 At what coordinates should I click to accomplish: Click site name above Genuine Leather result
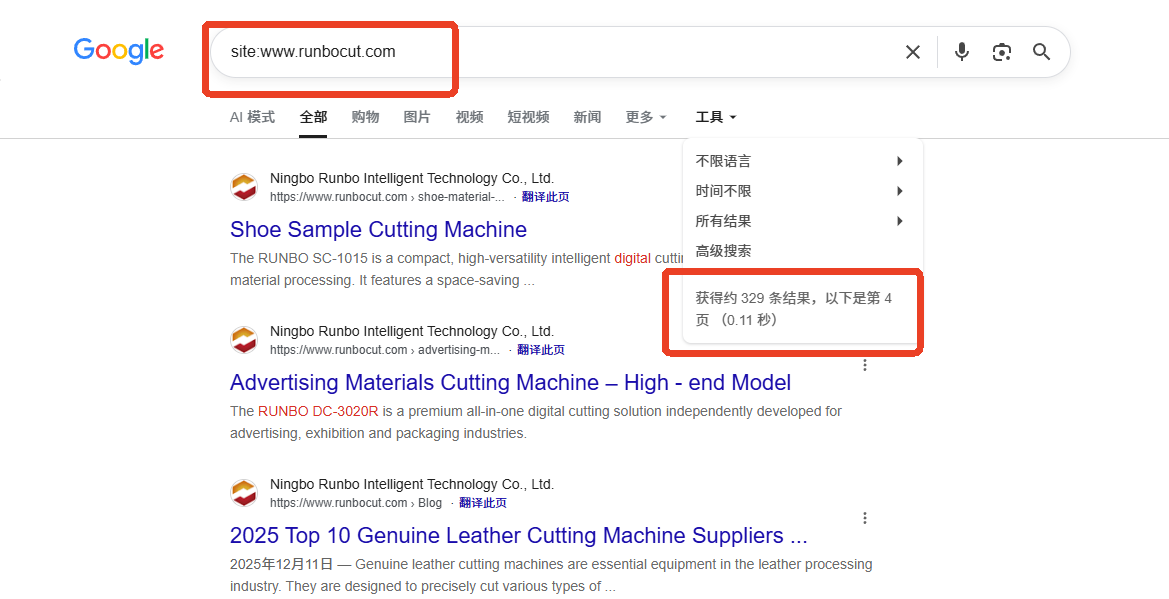pos(412,484)
